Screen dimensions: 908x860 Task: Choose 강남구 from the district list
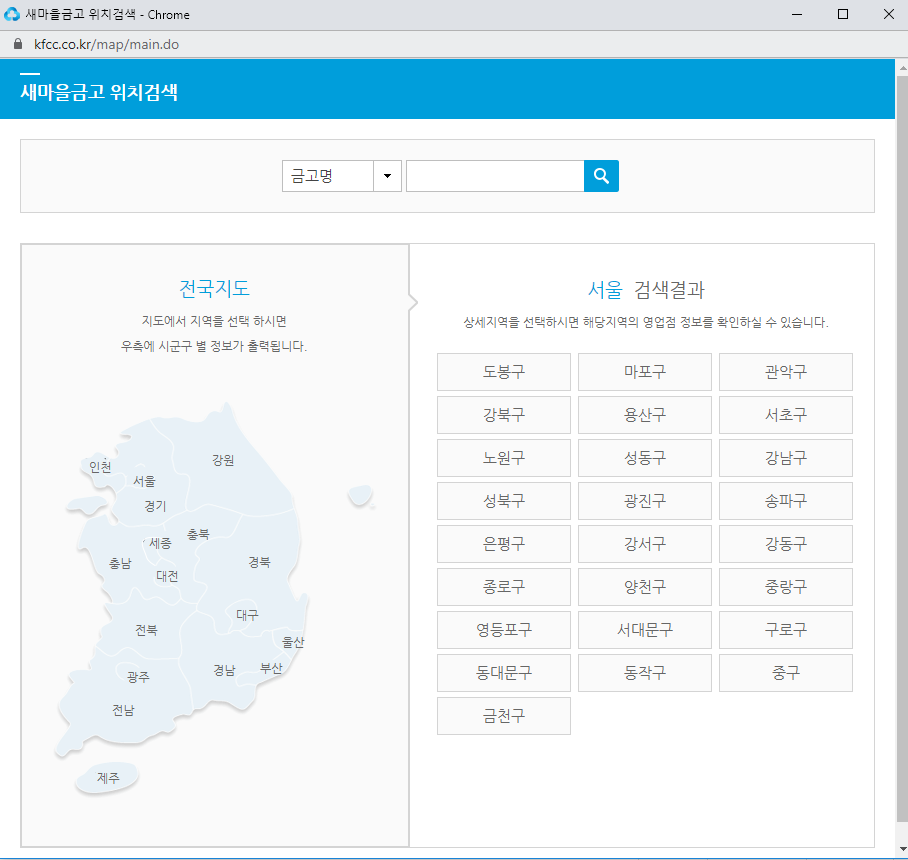tap(786, 458)
